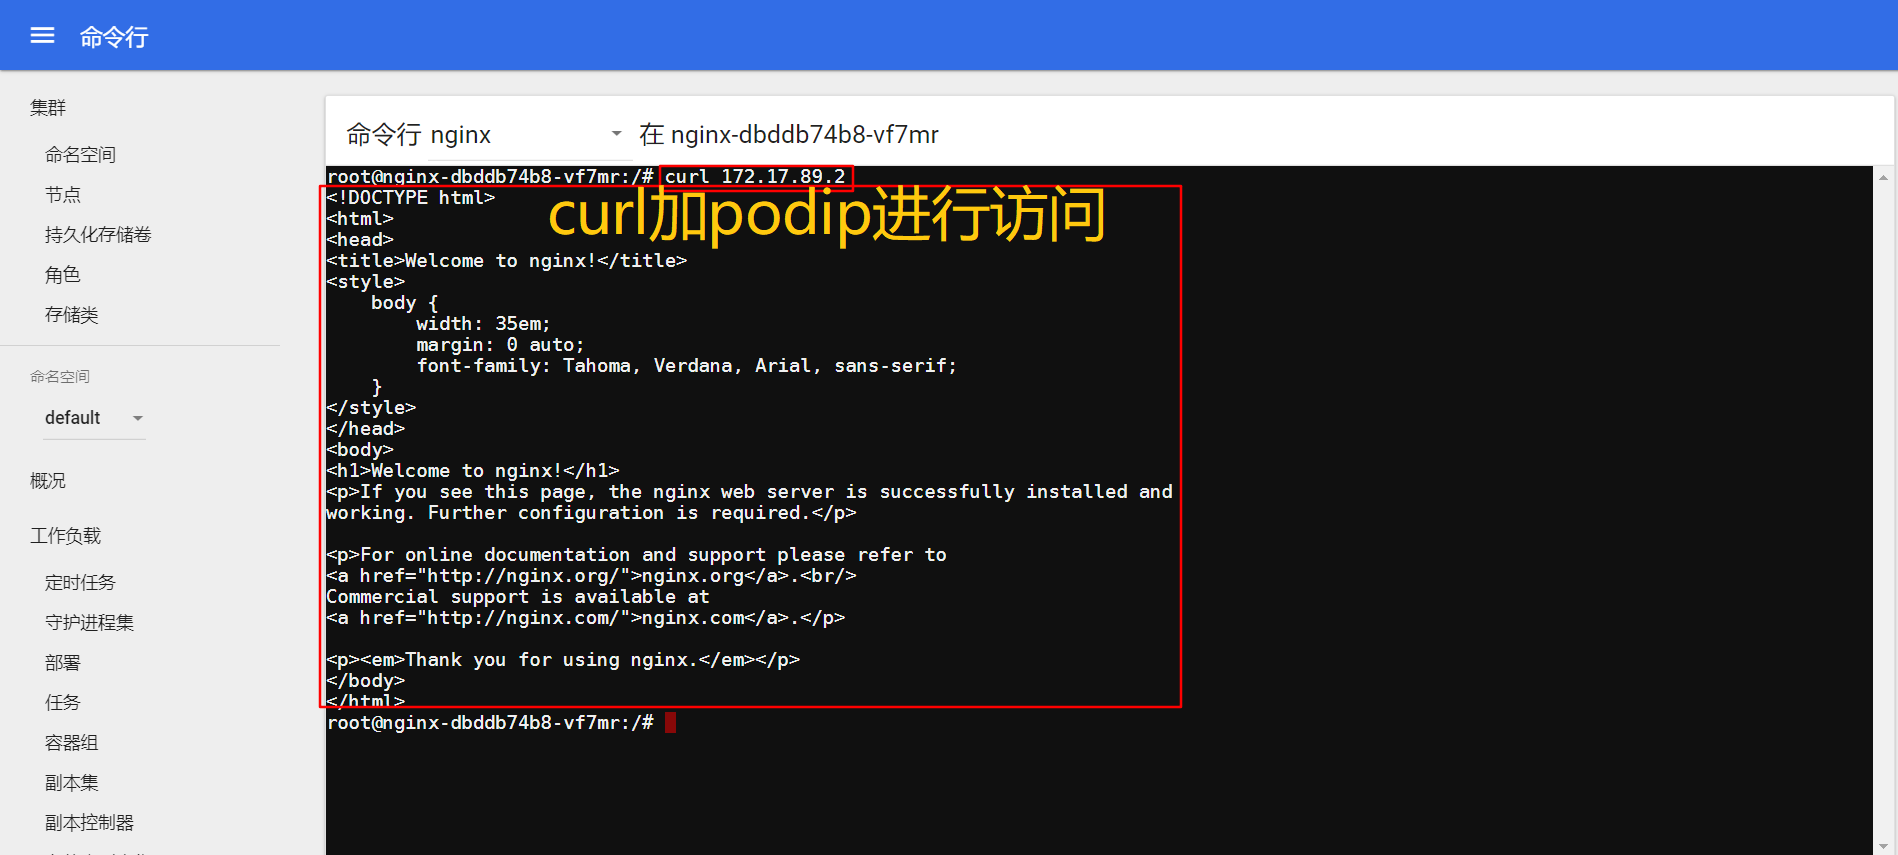
Task: Go to 节点 page
Action: click(x=63, y=194)
